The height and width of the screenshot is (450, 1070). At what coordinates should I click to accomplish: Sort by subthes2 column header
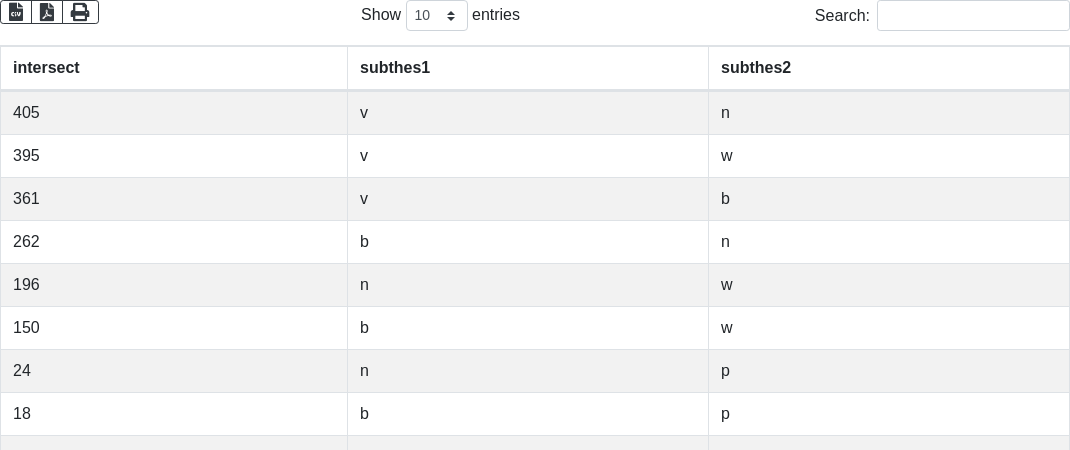point(755,68)
